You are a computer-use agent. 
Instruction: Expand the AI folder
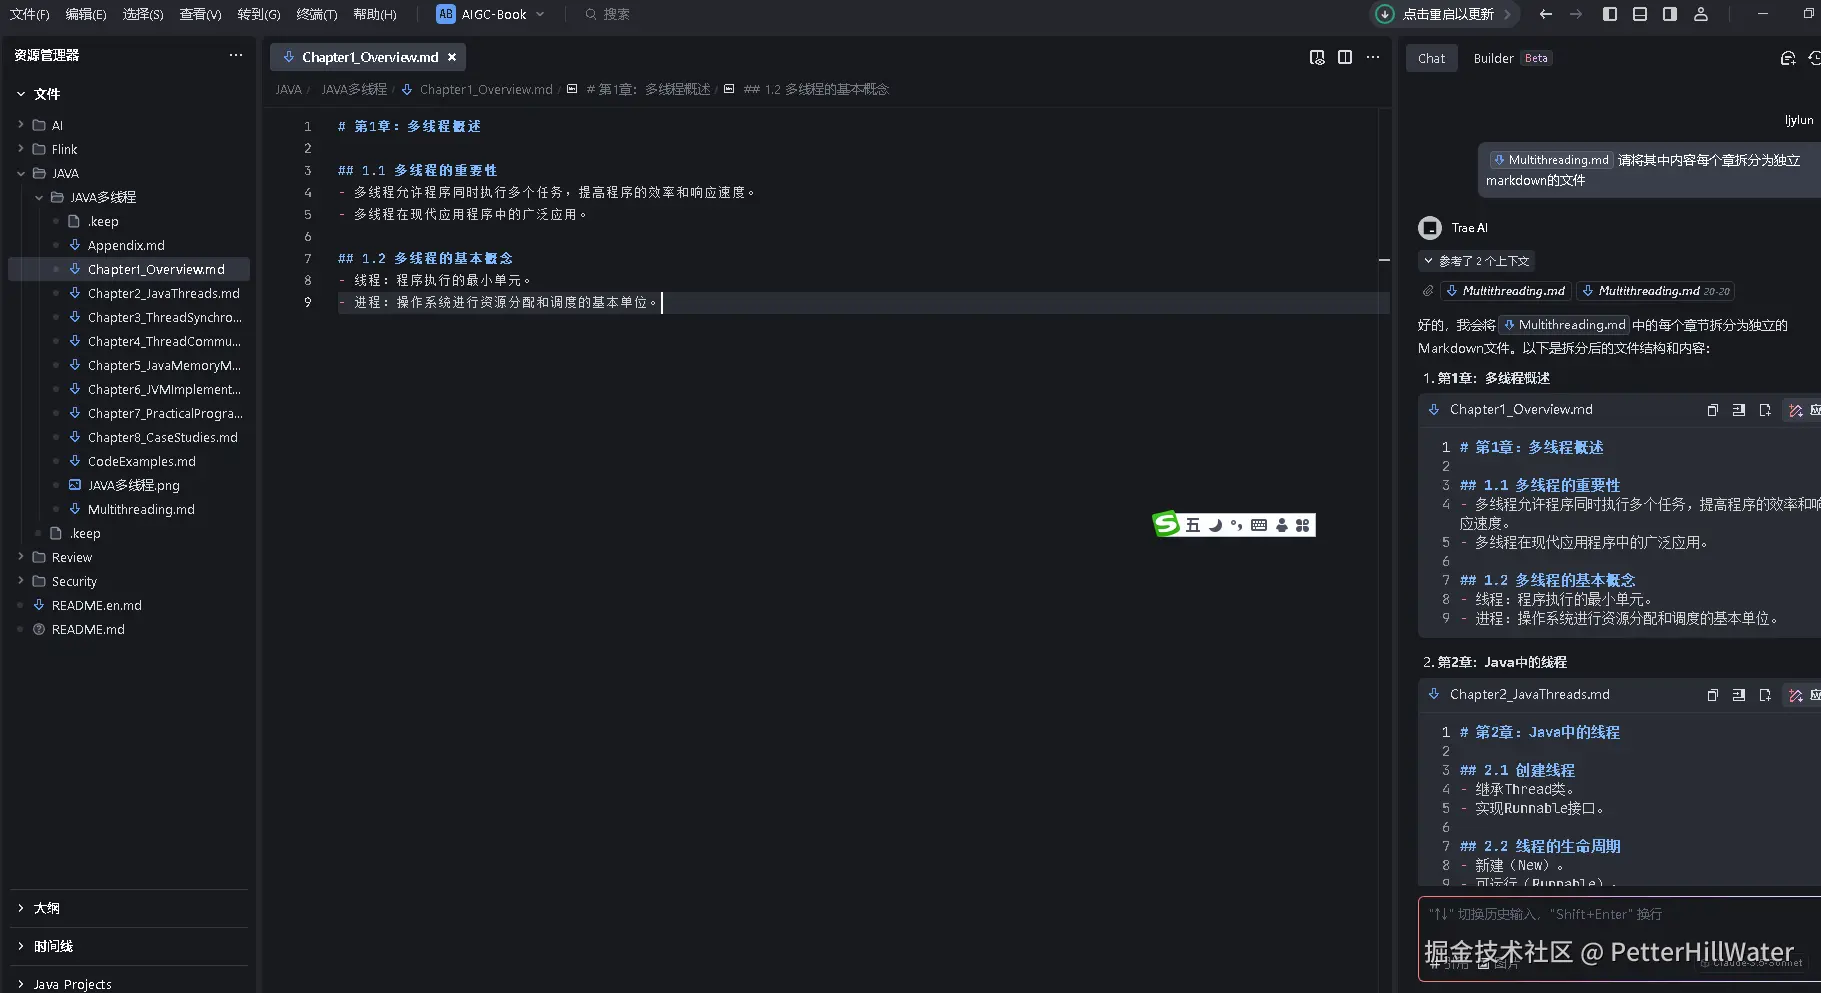[21, 125]
